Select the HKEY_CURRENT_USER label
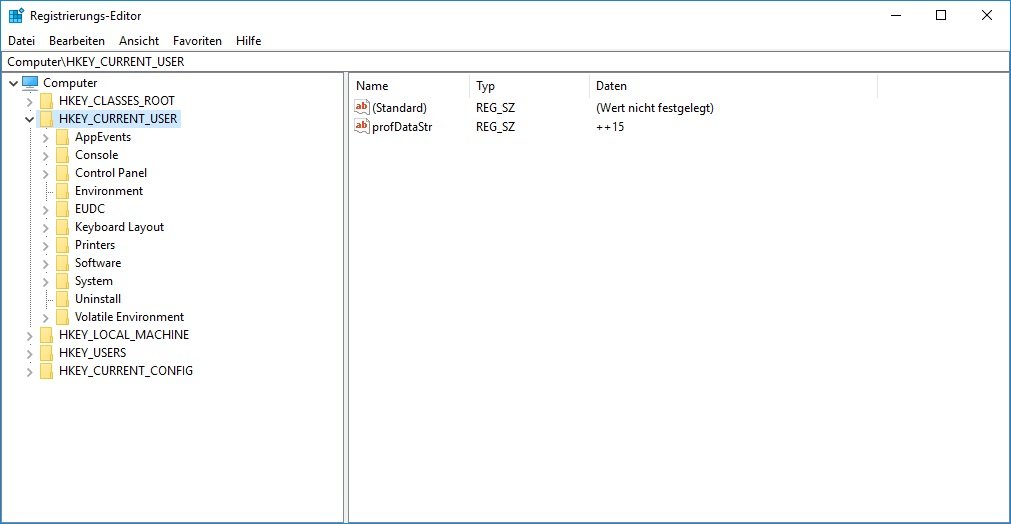Image resolution: width=1011 pixels, height=524 pixels. [x=118, y=119]
